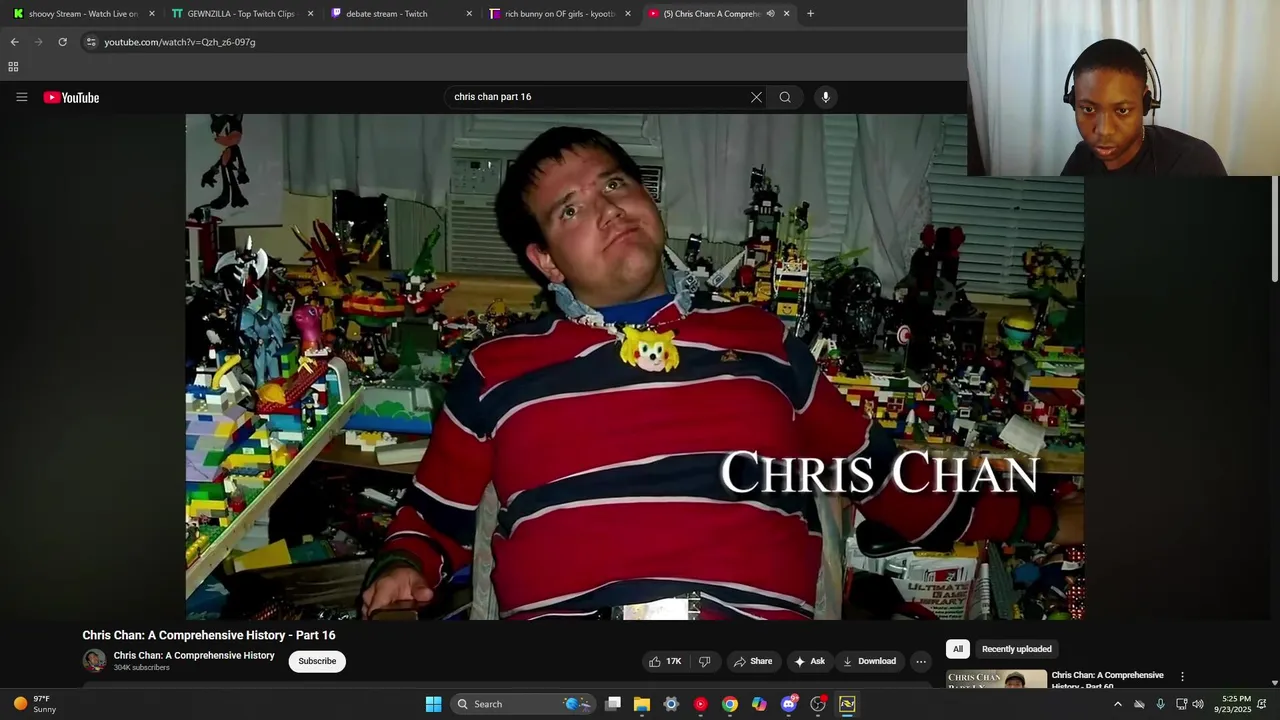Switch to the 'GEWNZILLA - Top Twitch Clips' tab

coord(241,14)
